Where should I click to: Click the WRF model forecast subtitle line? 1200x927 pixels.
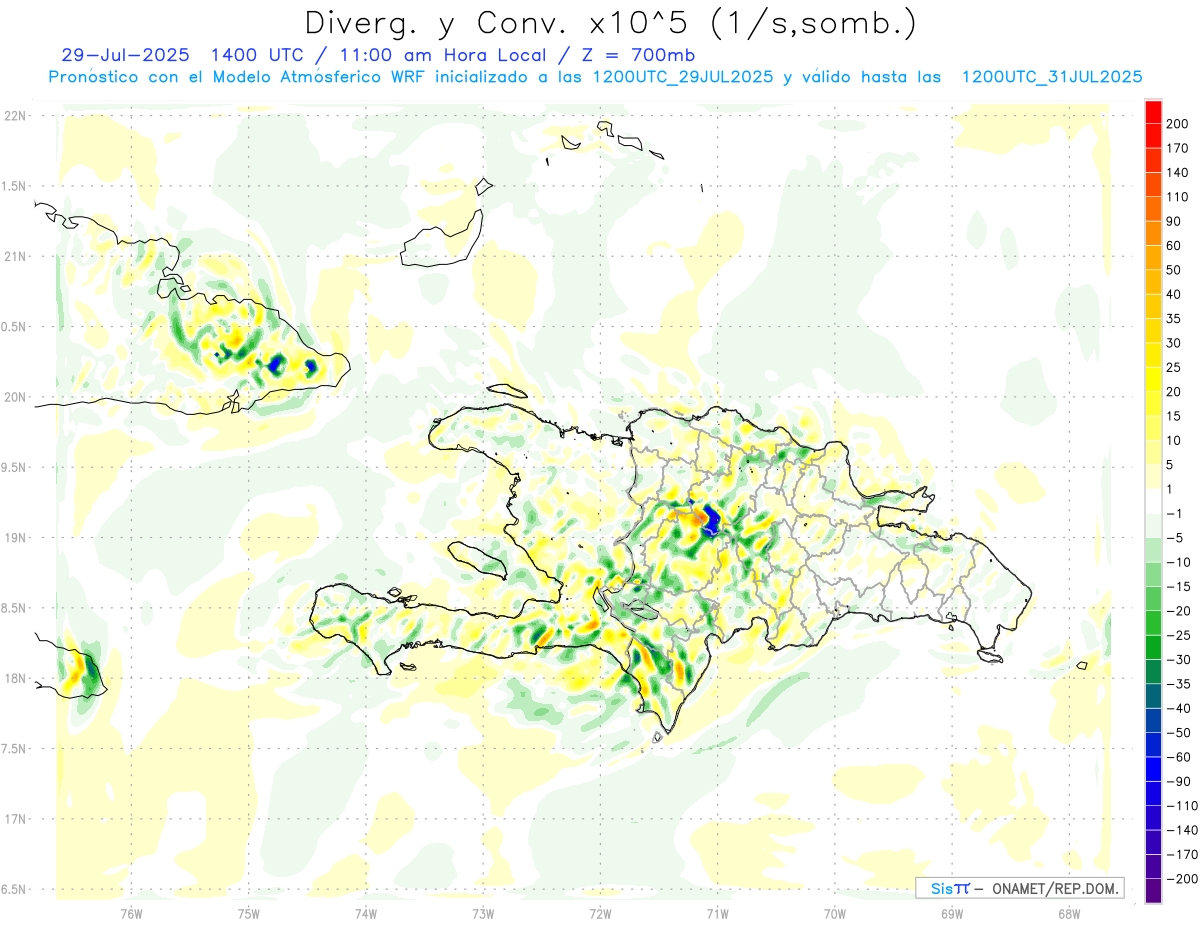(x=595, y=77)
